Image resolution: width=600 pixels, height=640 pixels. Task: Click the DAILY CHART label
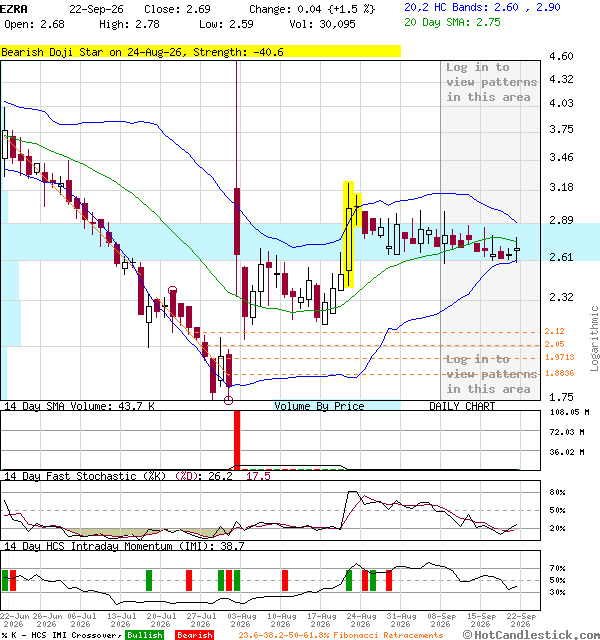tap(462, 406)
